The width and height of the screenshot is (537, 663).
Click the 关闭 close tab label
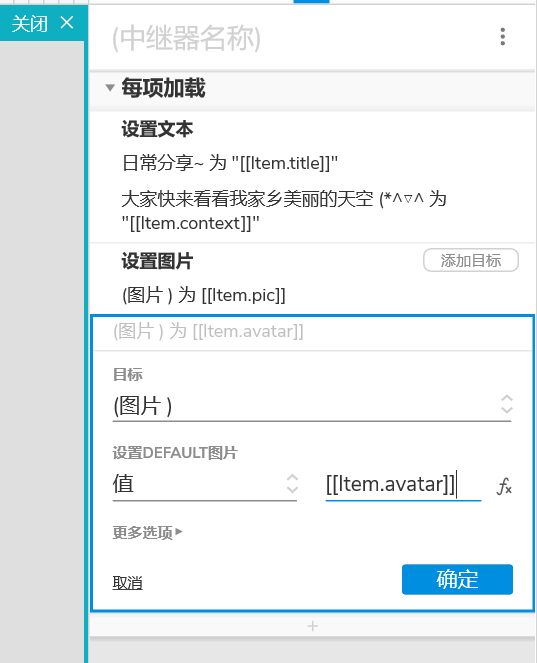[30, 23]
